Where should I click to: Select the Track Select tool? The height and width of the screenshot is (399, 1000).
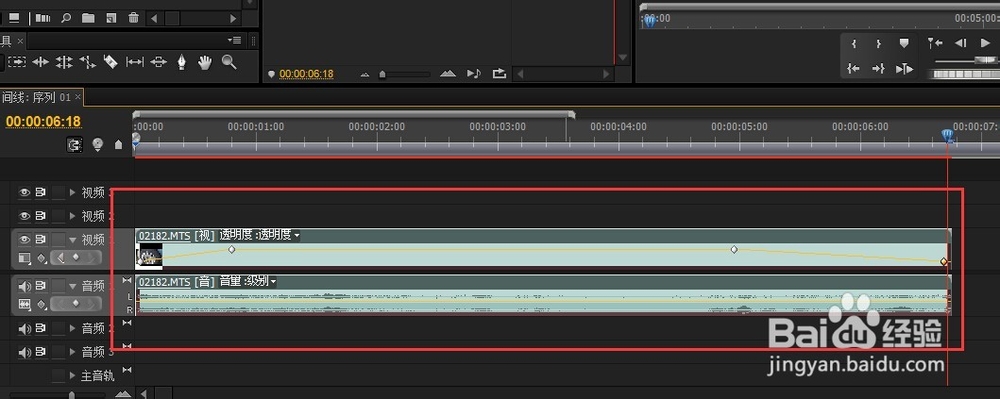click(17, 62)
